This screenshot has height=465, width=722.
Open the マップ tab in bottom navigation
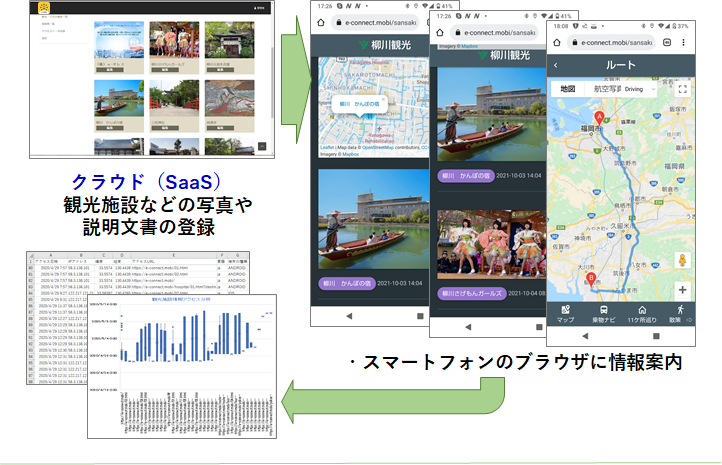coord(565,314)
